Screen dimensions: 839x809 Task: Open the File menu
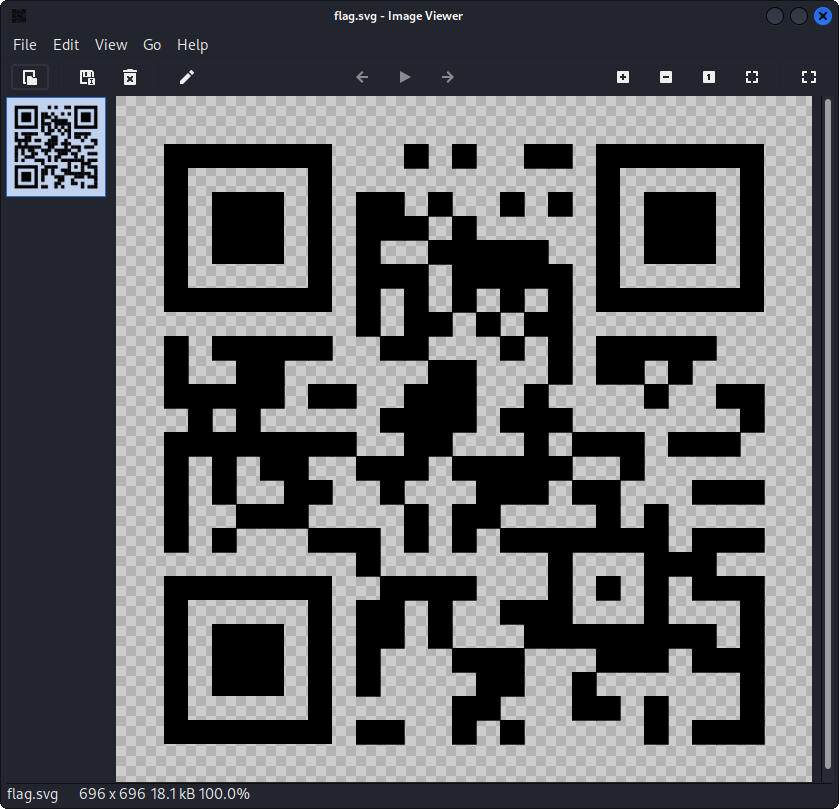pos(24,45)
